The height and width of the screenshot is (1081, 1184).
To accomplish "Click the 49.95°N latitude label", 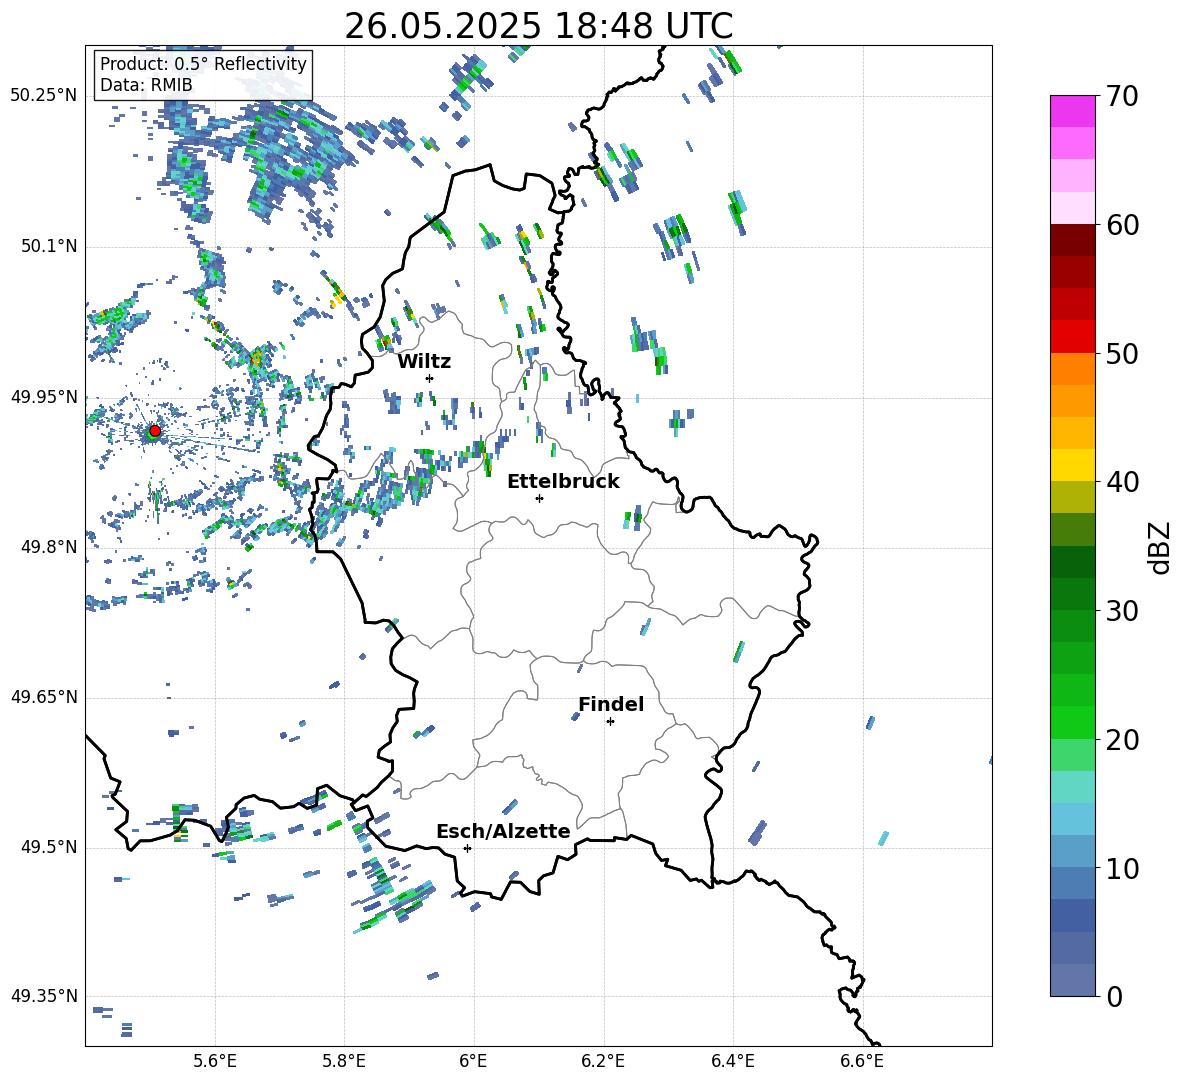I will 44,397.
